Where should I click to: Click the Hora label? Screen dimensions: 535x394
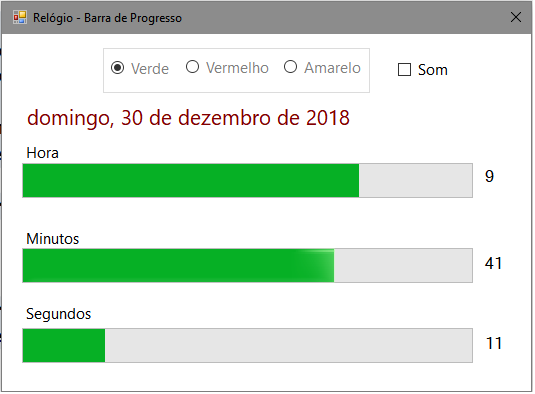[x=43, y=153]
